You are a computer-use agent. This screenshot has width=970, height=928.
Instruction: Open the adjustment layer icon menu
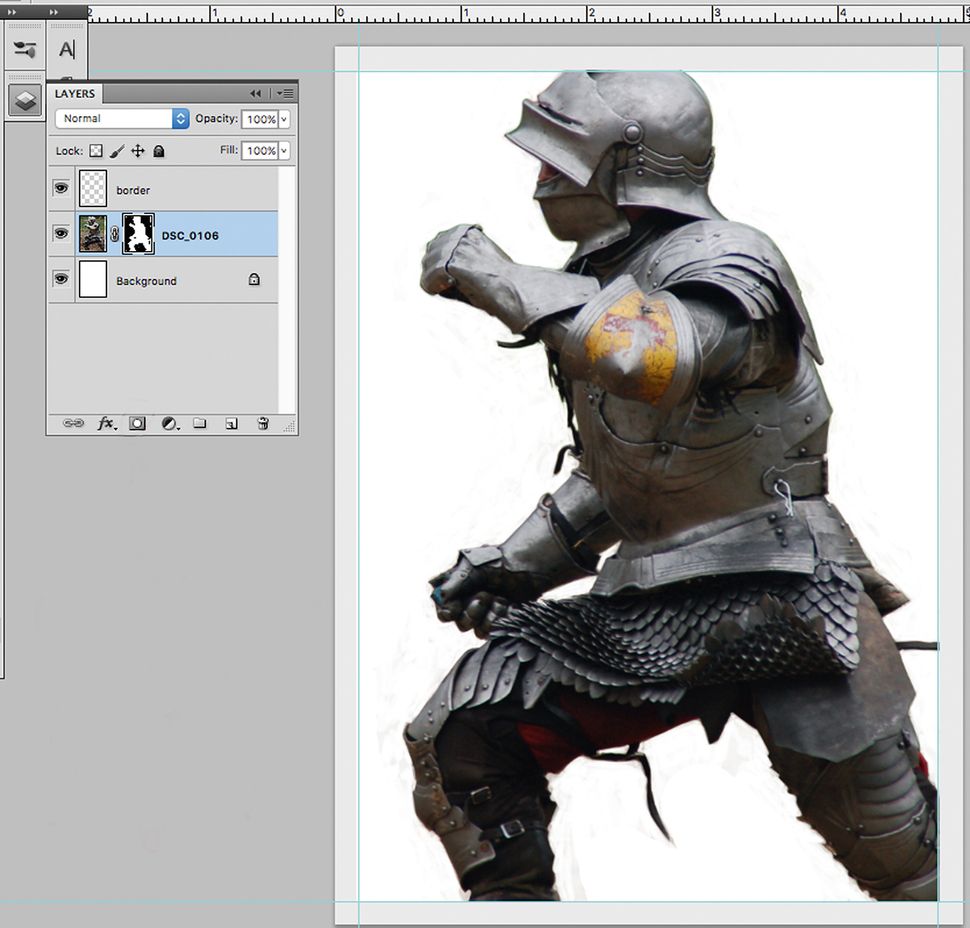(x=167, y=423)
